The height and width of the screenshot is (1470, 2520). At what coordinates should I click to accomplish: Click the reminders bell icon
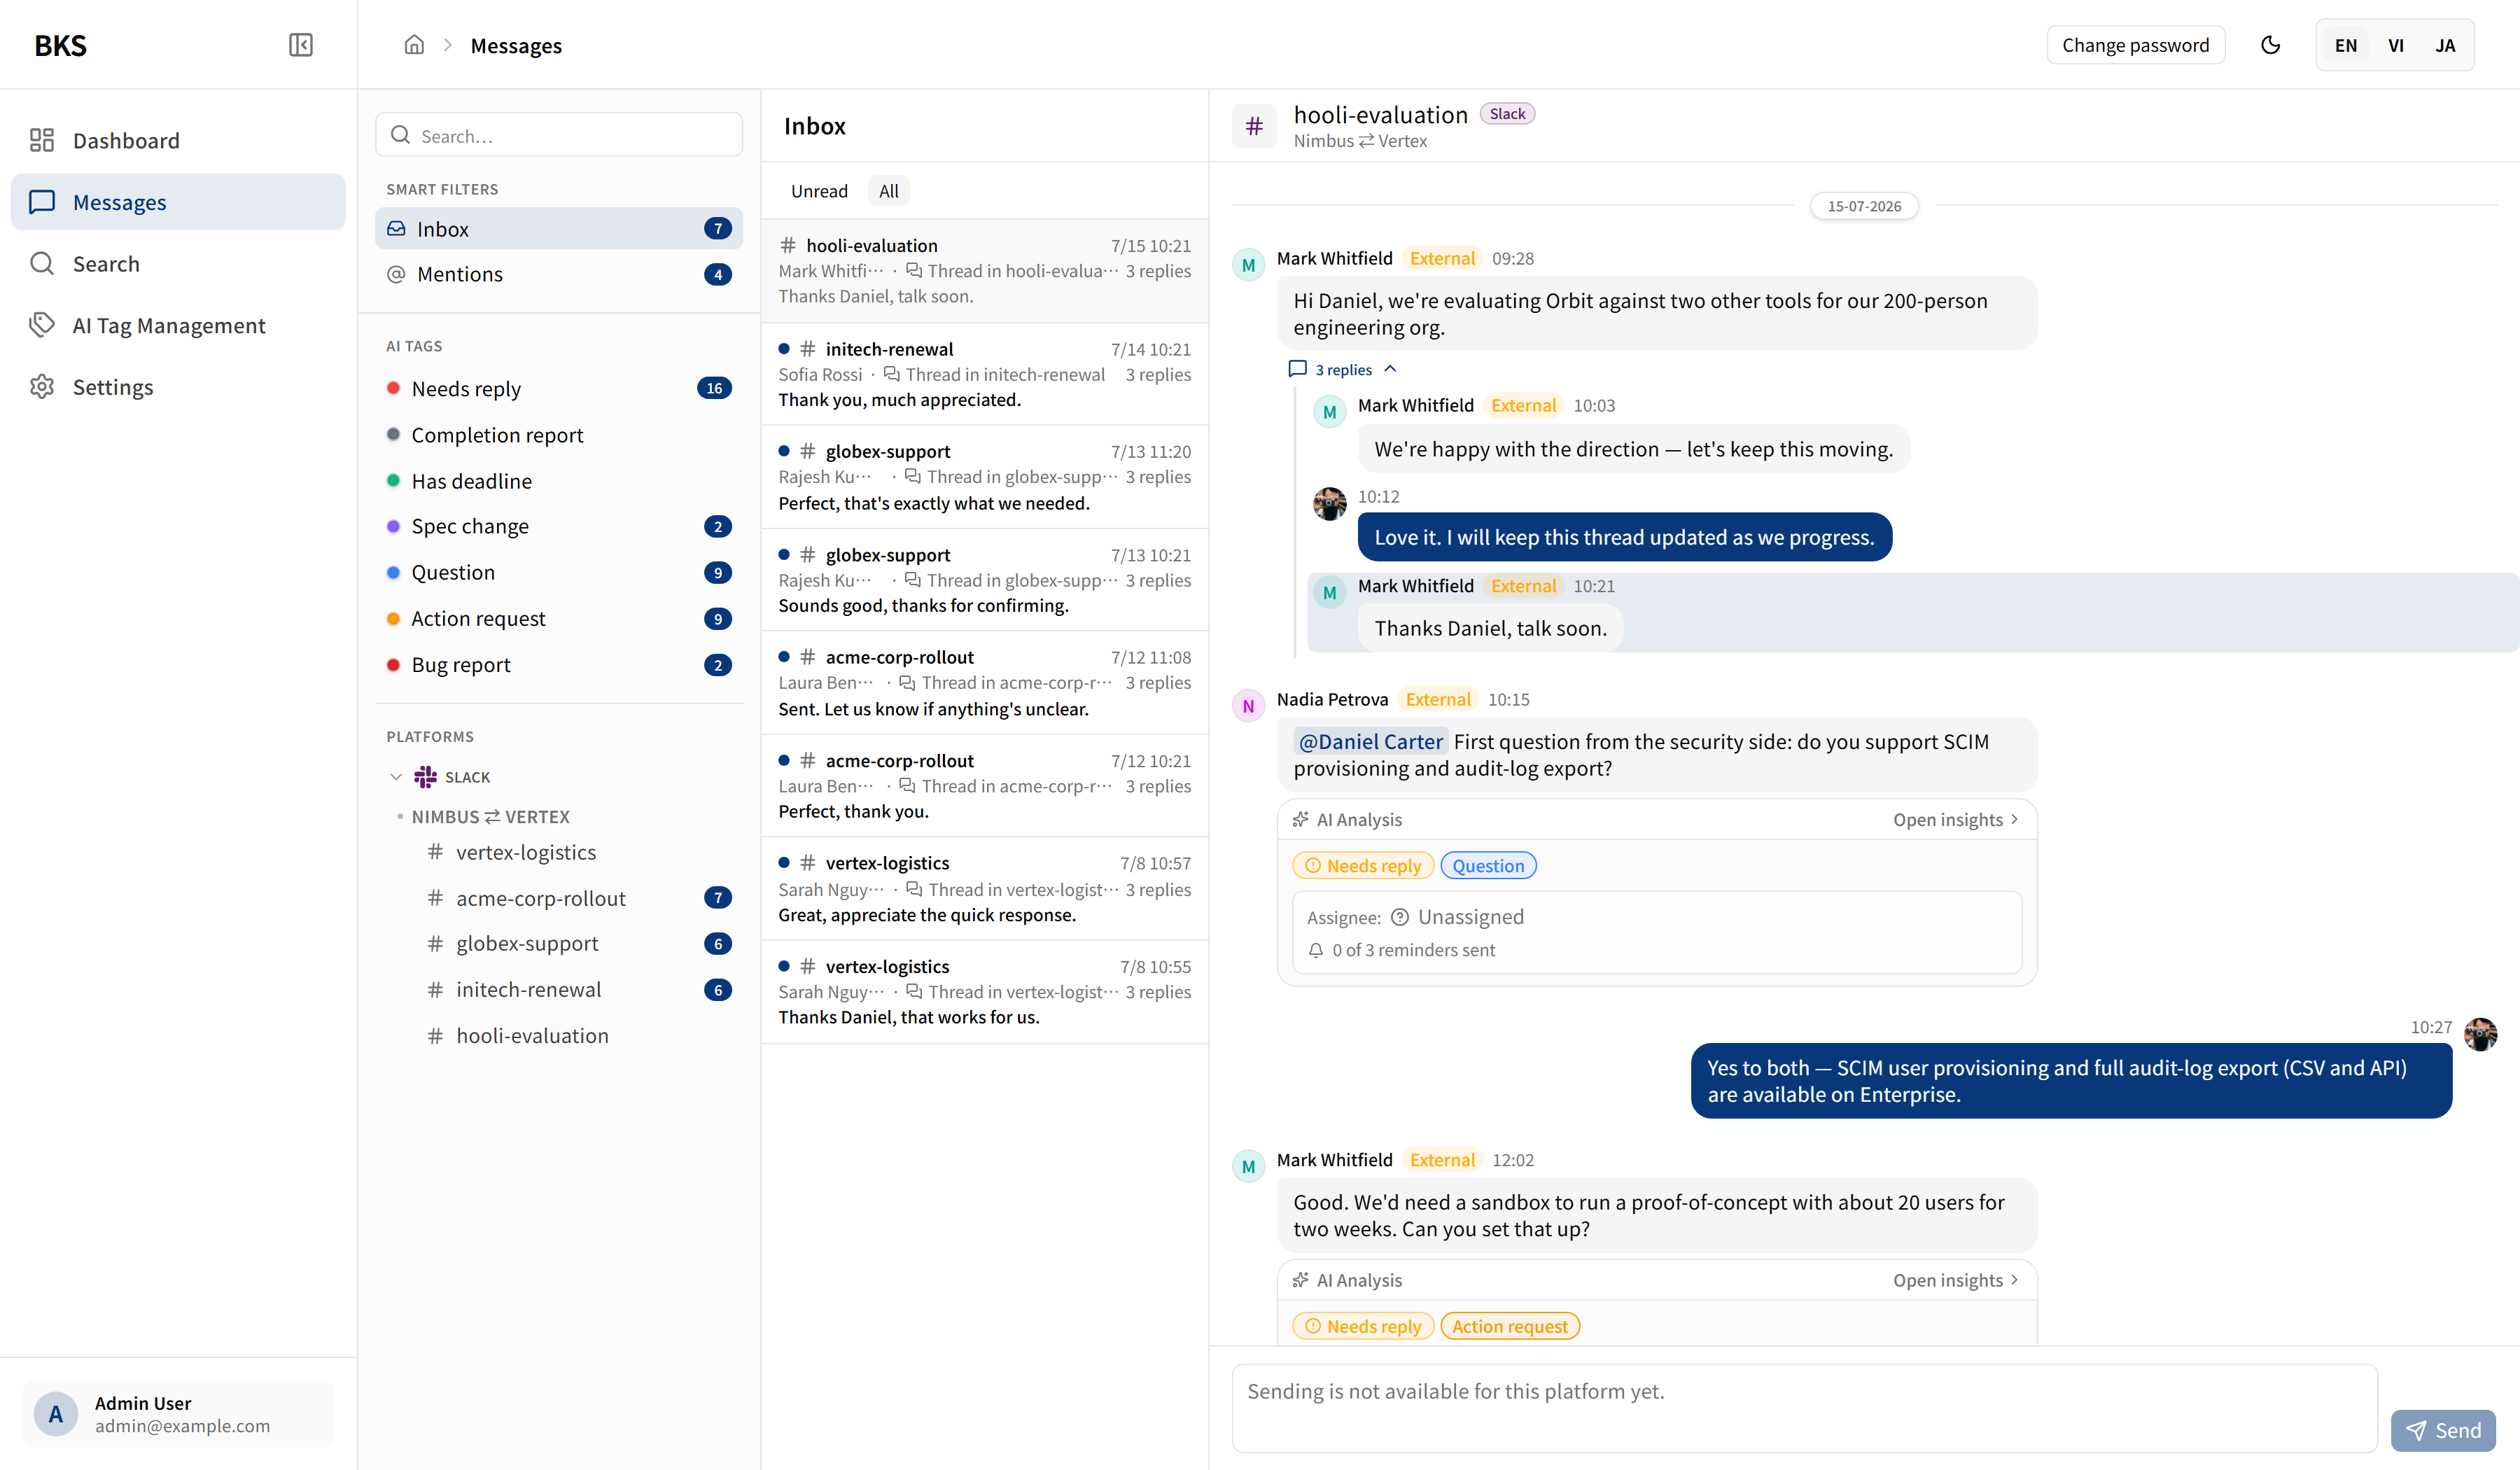coord(1316,951)
